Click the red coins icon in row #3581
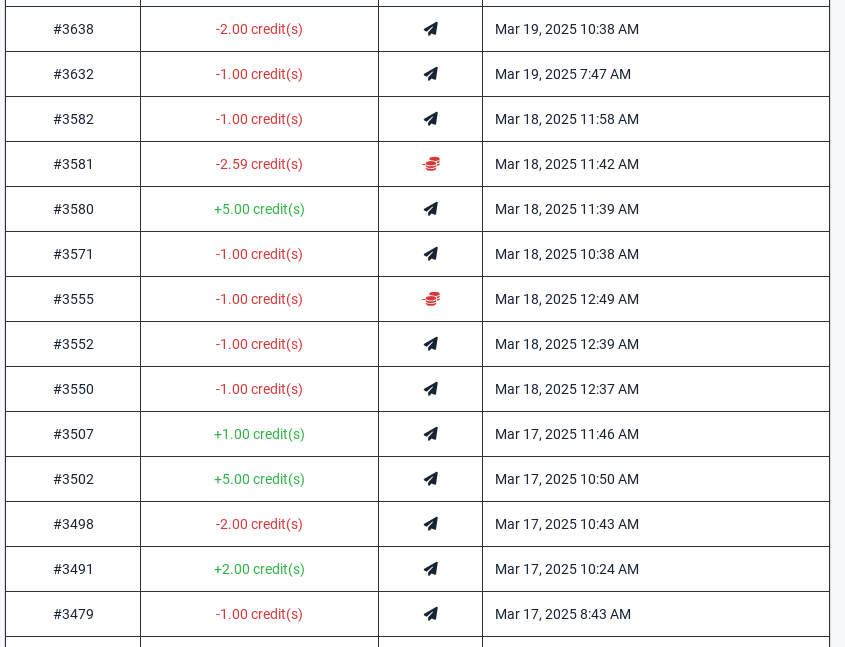 (x=431, y=164)
